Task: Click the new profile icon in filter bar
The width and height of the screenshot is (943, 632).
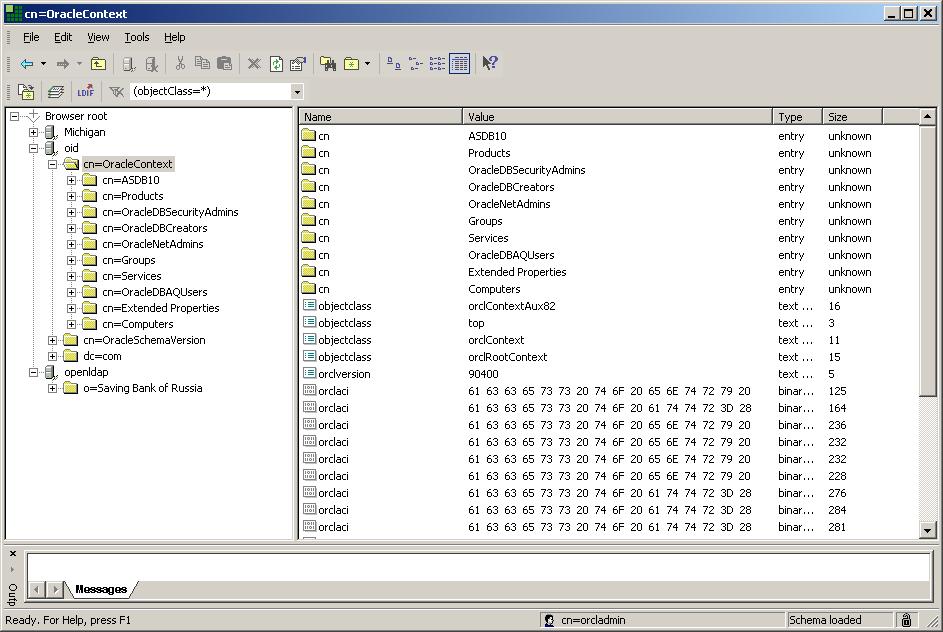Action: pyautogui.click(x=26, y=91)
